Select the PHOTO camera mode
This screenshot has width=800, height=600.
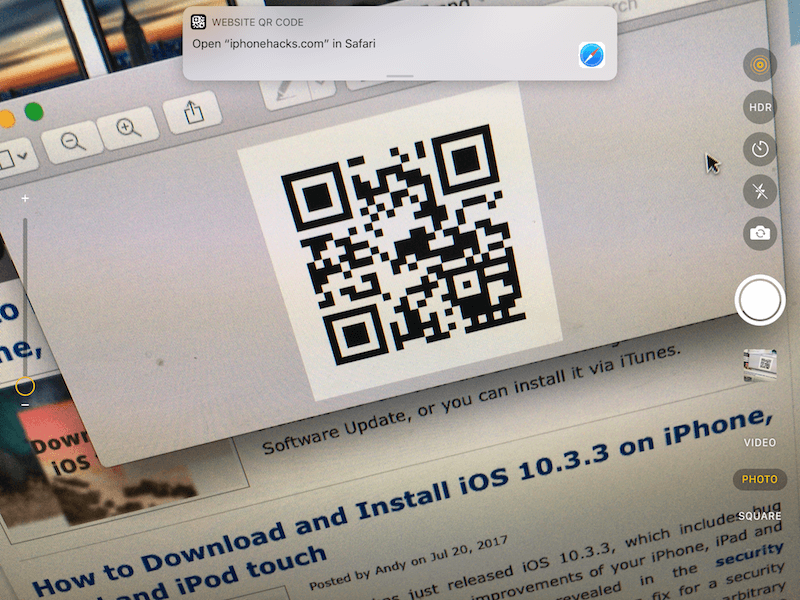coord(760,479)
